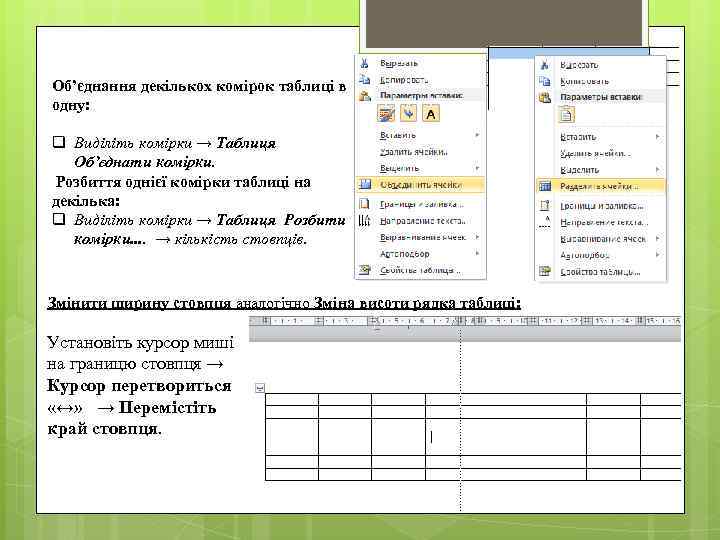Click the merge cells icon beside Объединить ячейки
The height and width of the screenshot is (540, 720).
pyautogui.click(x=365, y=185)
